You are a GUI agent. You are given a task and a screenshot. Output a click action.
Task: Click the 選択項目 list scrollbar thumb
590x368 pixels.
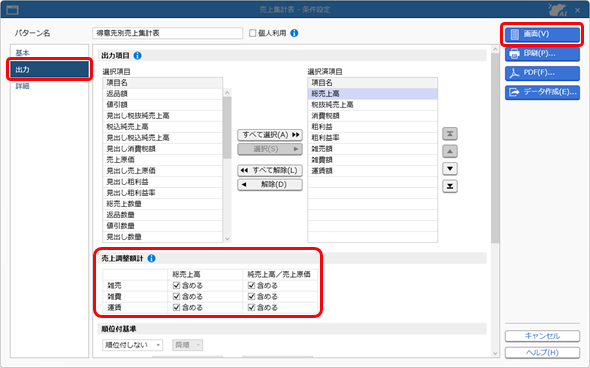click(227, 128)
